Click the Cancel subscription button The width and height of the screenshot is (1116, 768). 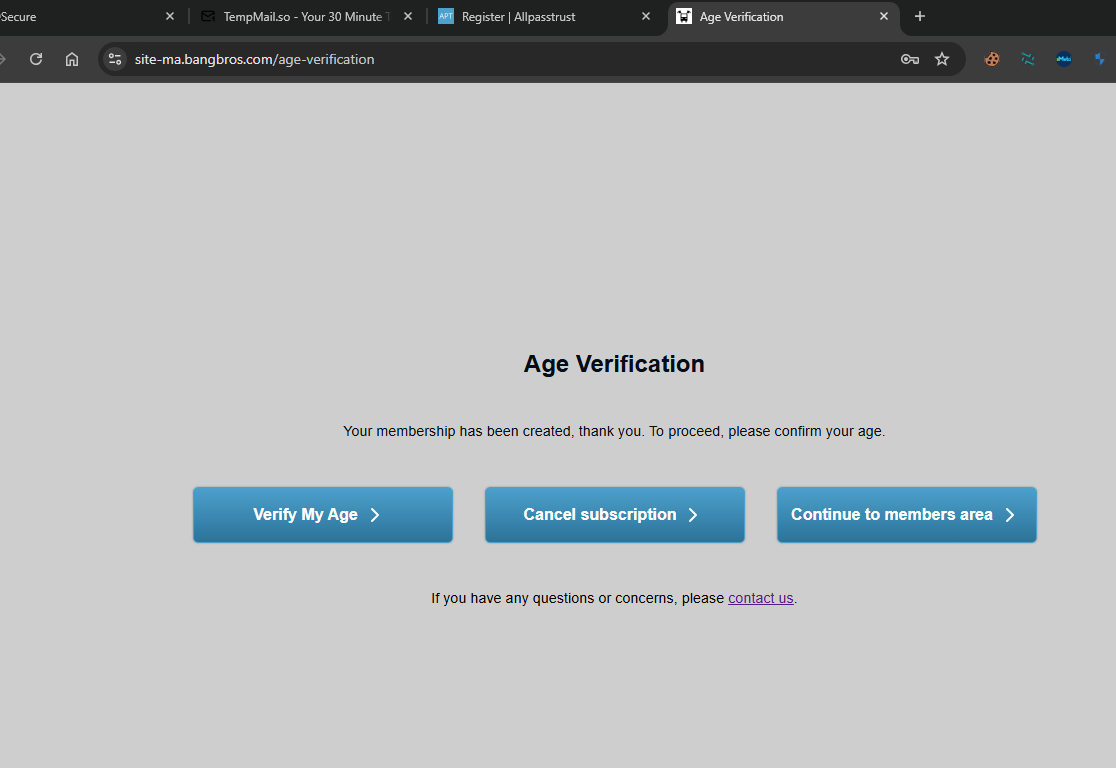614,515
